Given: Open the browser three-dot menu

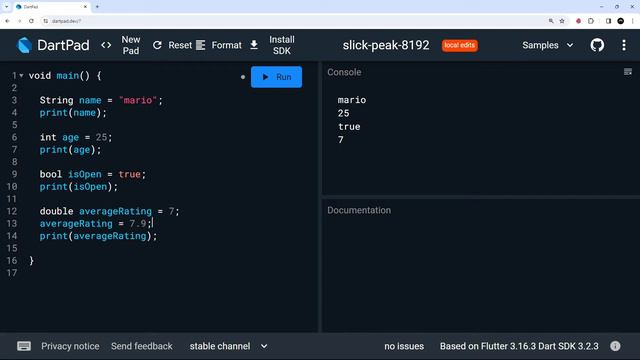Looking at the screenshot, I should pyautogui.click(x=632, y=21).
